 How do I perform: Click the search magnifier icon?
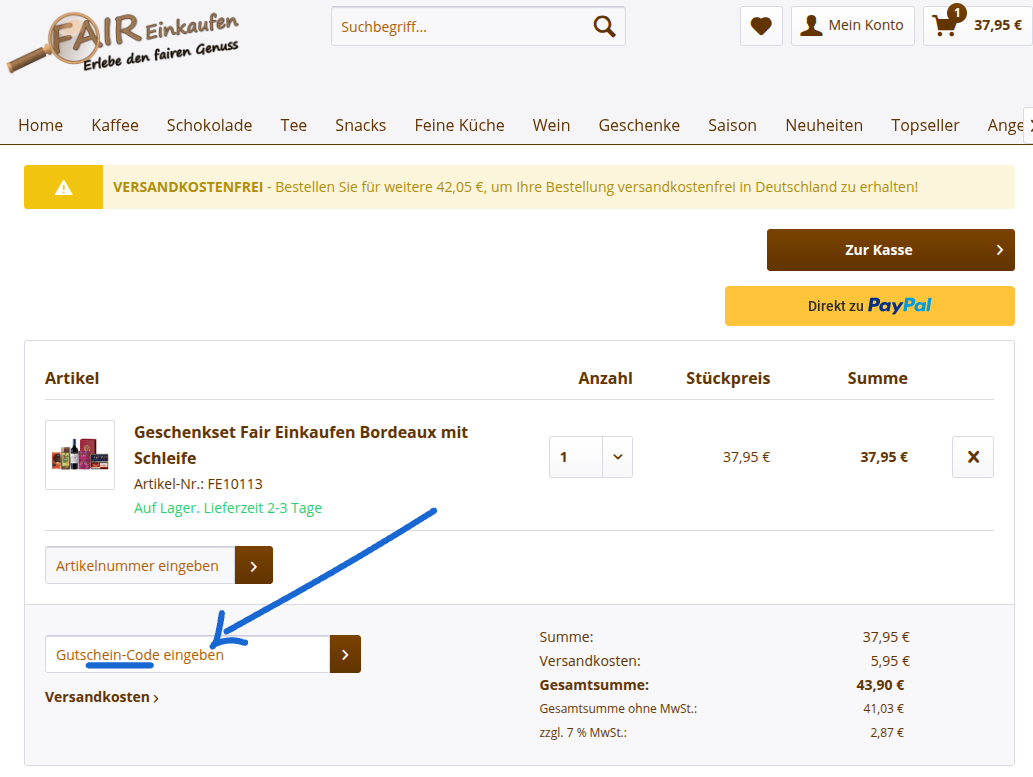pyautogui.click(x=604, y=26)
